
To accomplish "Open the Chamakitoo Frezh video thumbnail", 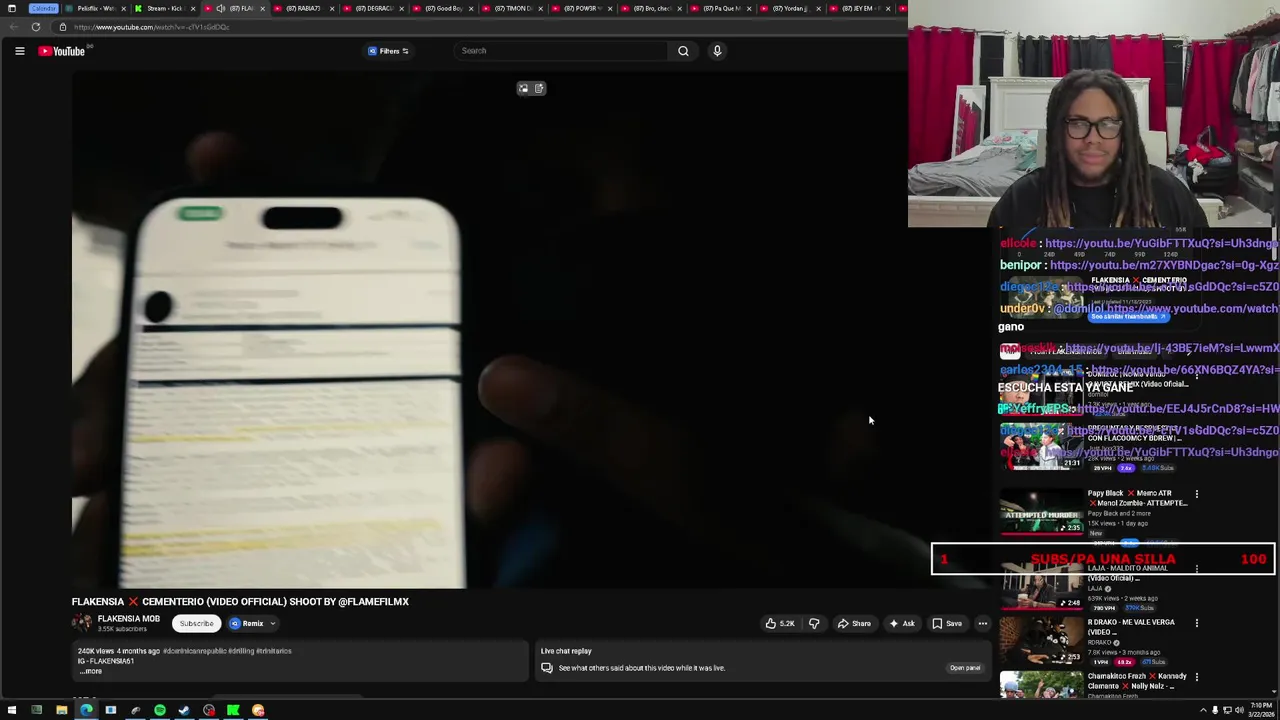I will tap(1041, 685).
